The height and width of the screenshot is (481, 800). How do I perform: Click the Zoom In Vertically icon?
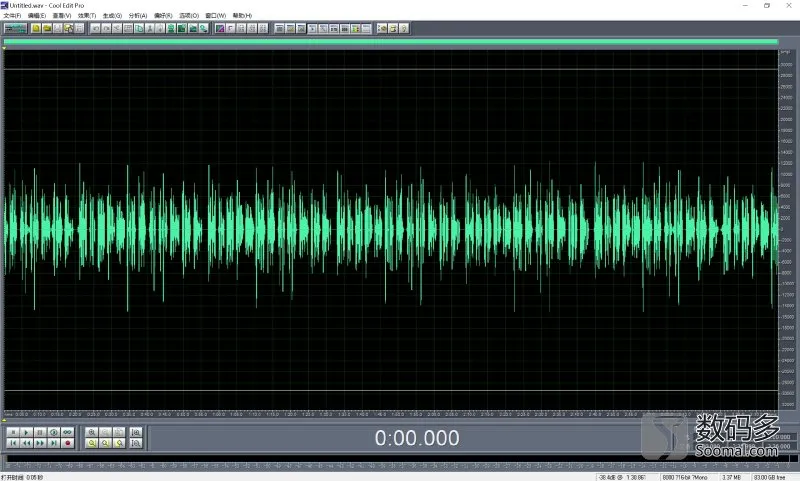(136, 432)
